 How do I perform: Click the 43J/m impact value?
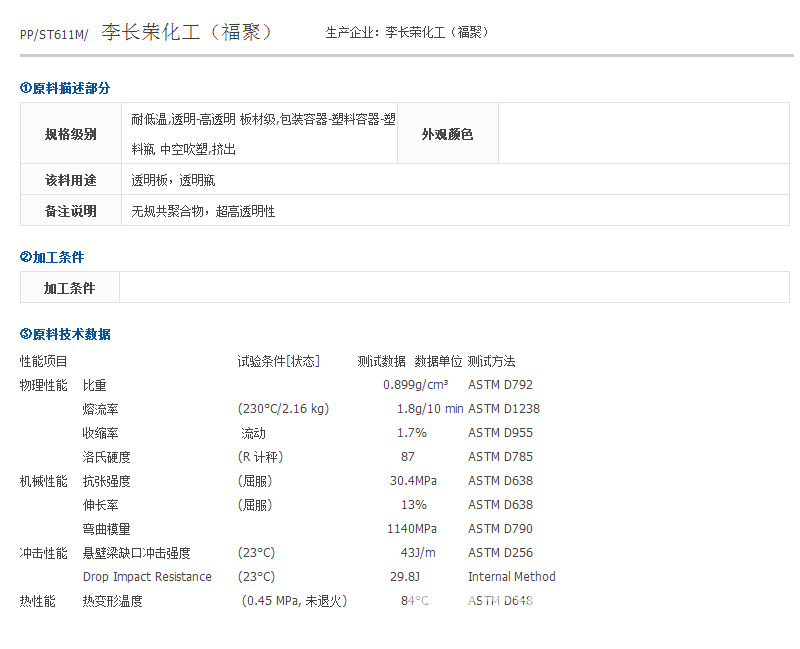point(418,553)
